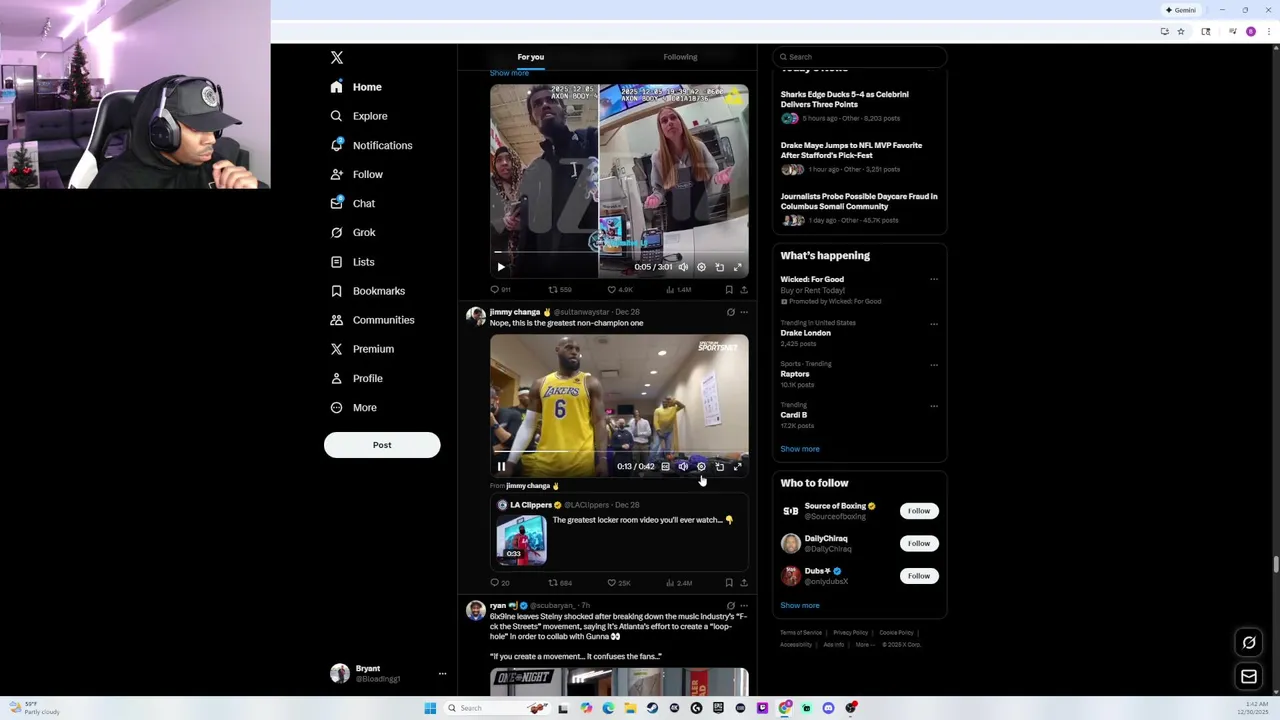Image resolution: width=1280 pixels, height=720 pixels.
Task: Open more options on jimmy changa's post
Action: pos(743,312)
